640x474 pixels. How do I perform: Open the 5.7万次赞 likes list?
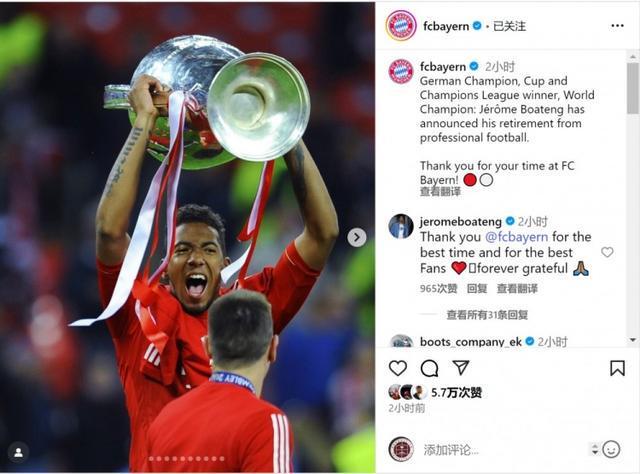(456, 393)
